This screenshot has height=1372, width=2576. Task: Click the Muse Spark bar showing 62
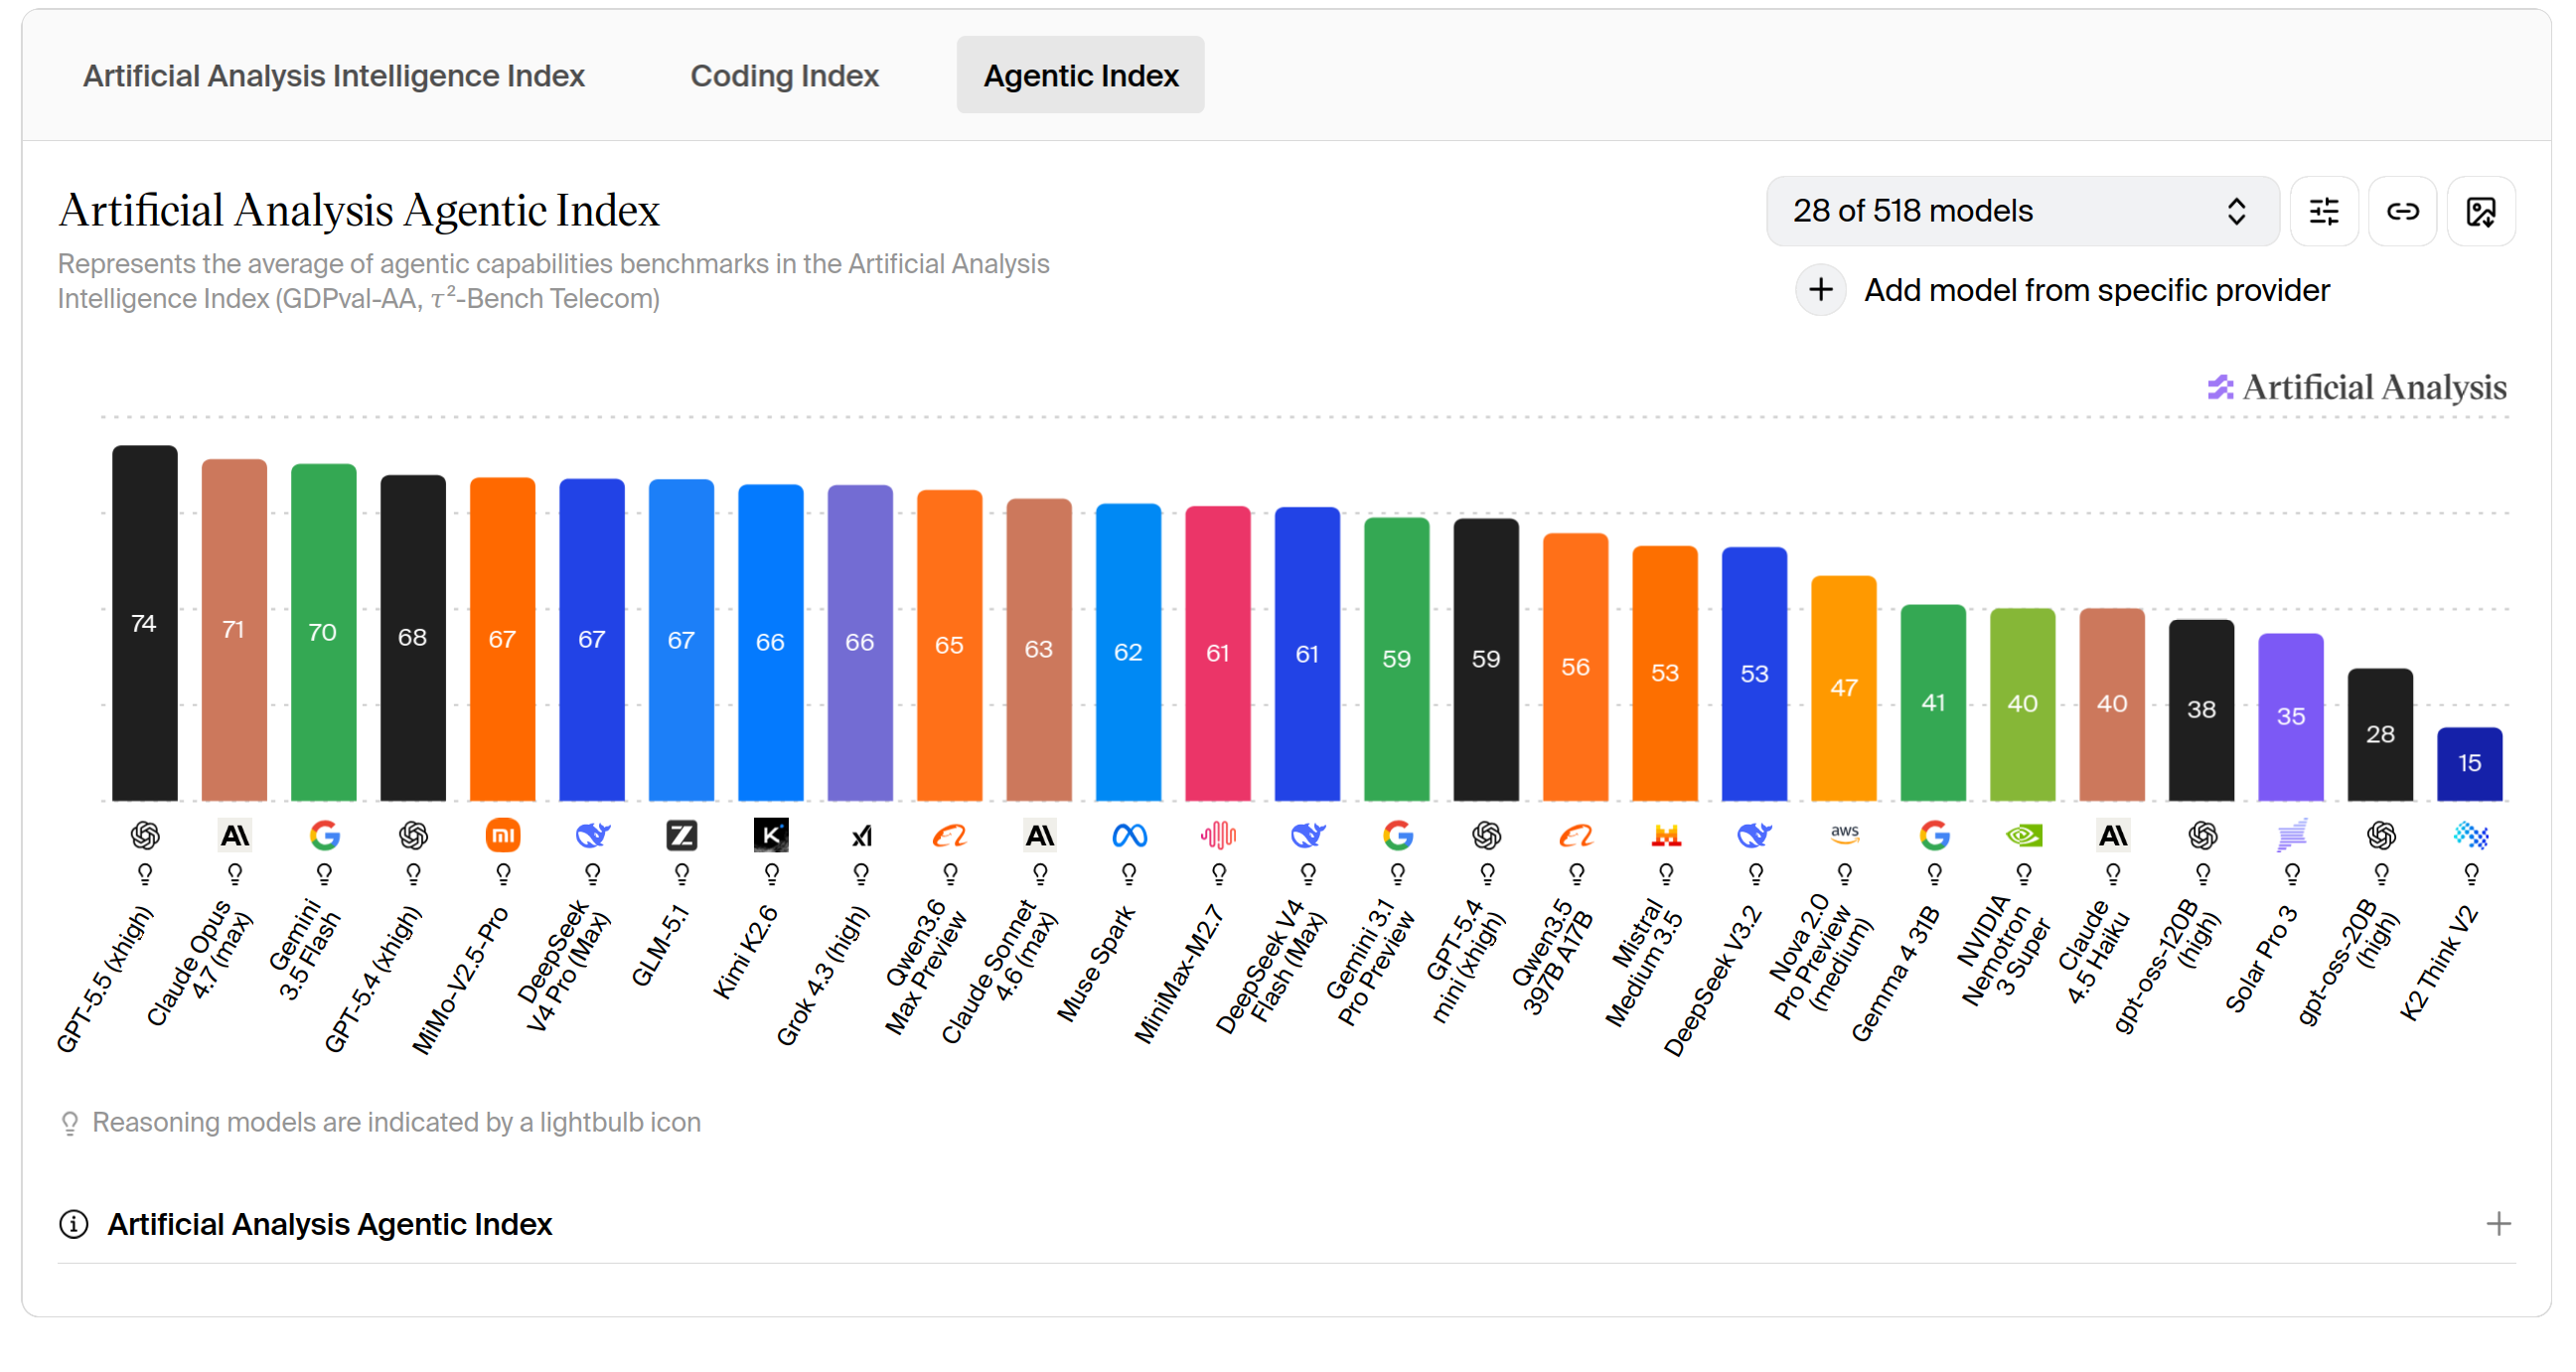1129,652
